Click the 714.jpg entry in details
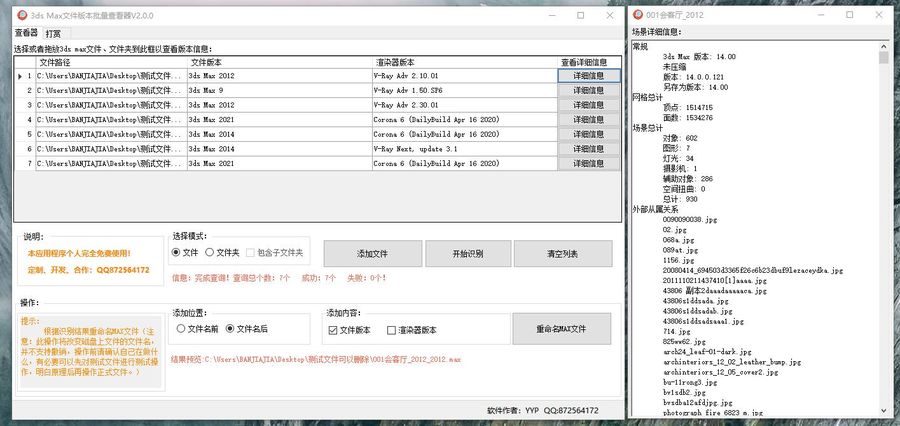 [676, 331]
